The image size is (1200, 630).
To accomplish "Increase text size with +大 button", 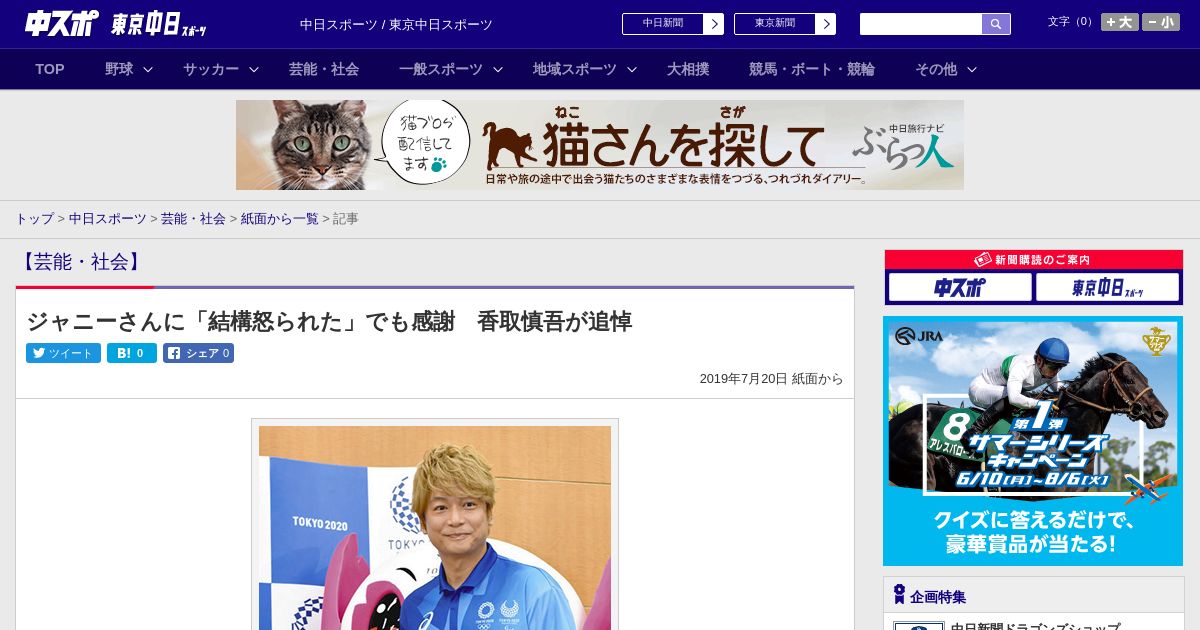I will tap(1120, 22).
